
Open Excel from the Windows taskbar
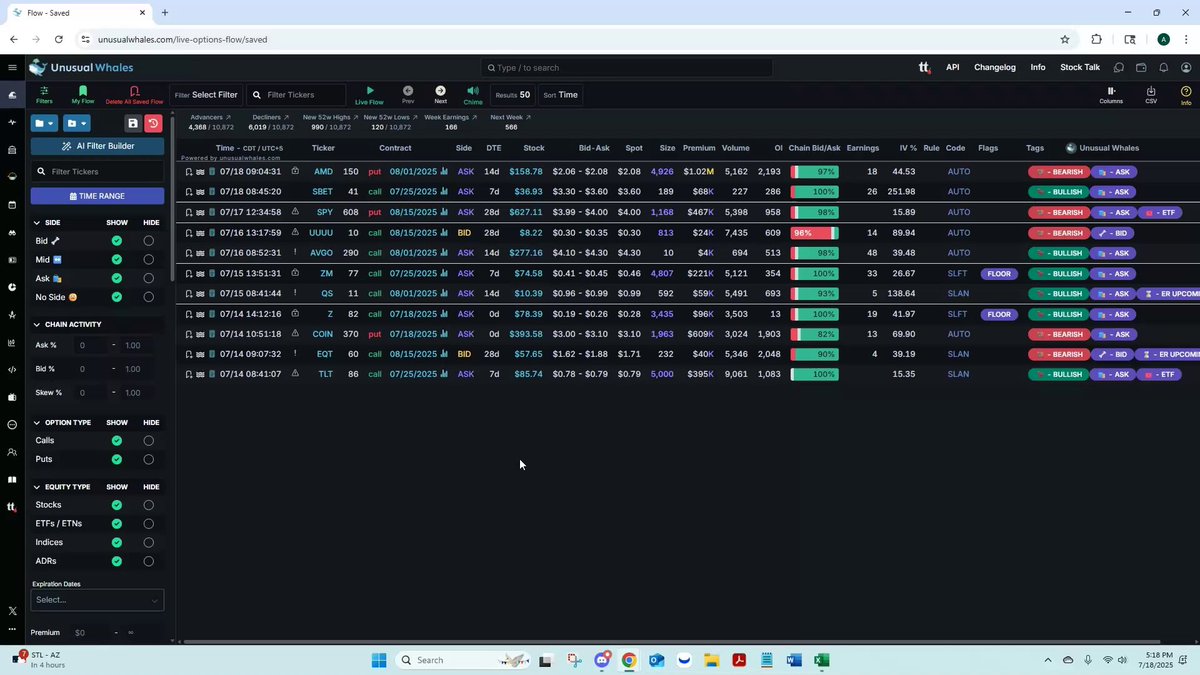[x=821, y=660]
